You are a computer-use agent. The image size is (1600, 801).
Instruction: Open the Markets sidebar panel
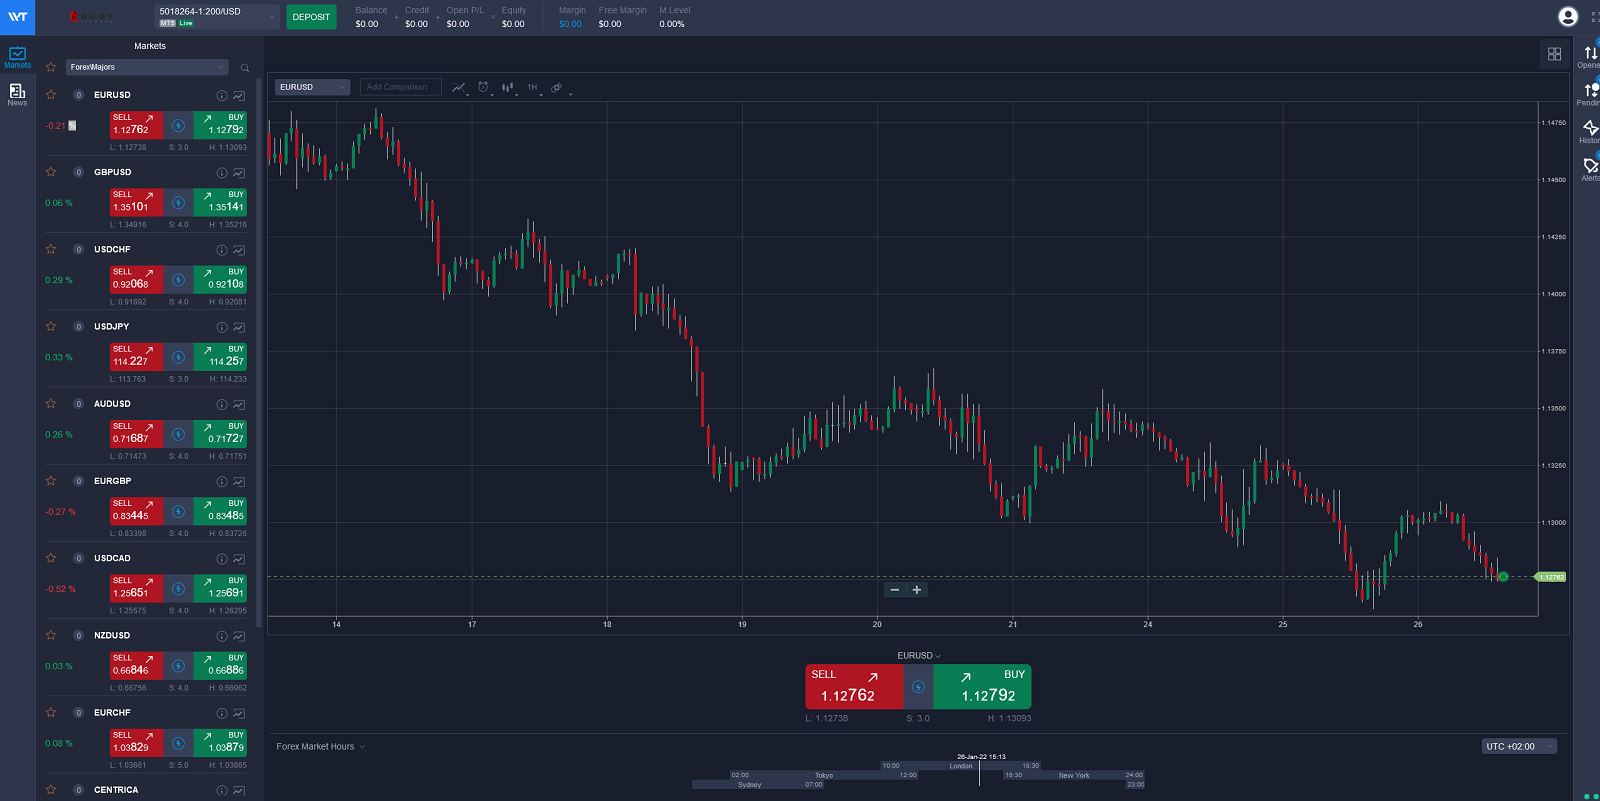click(x=17, y=57)
